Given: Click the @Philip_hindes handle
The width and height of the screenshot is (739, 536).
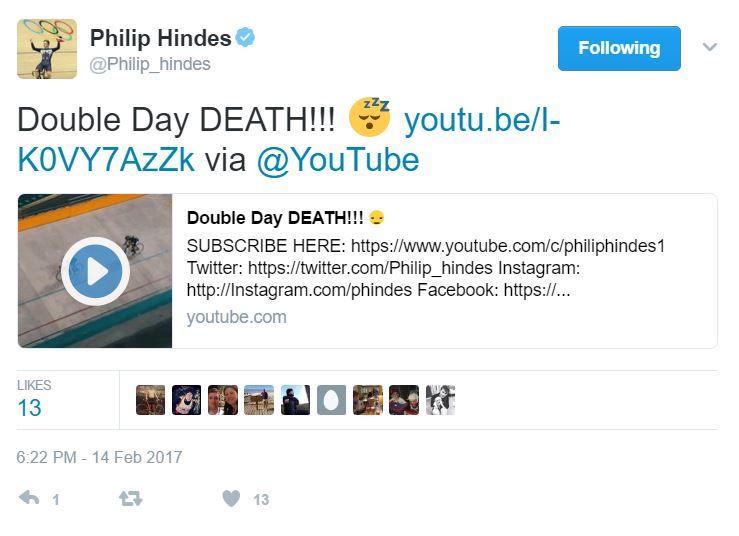Looking at the screenshot, I should point(150,64).
